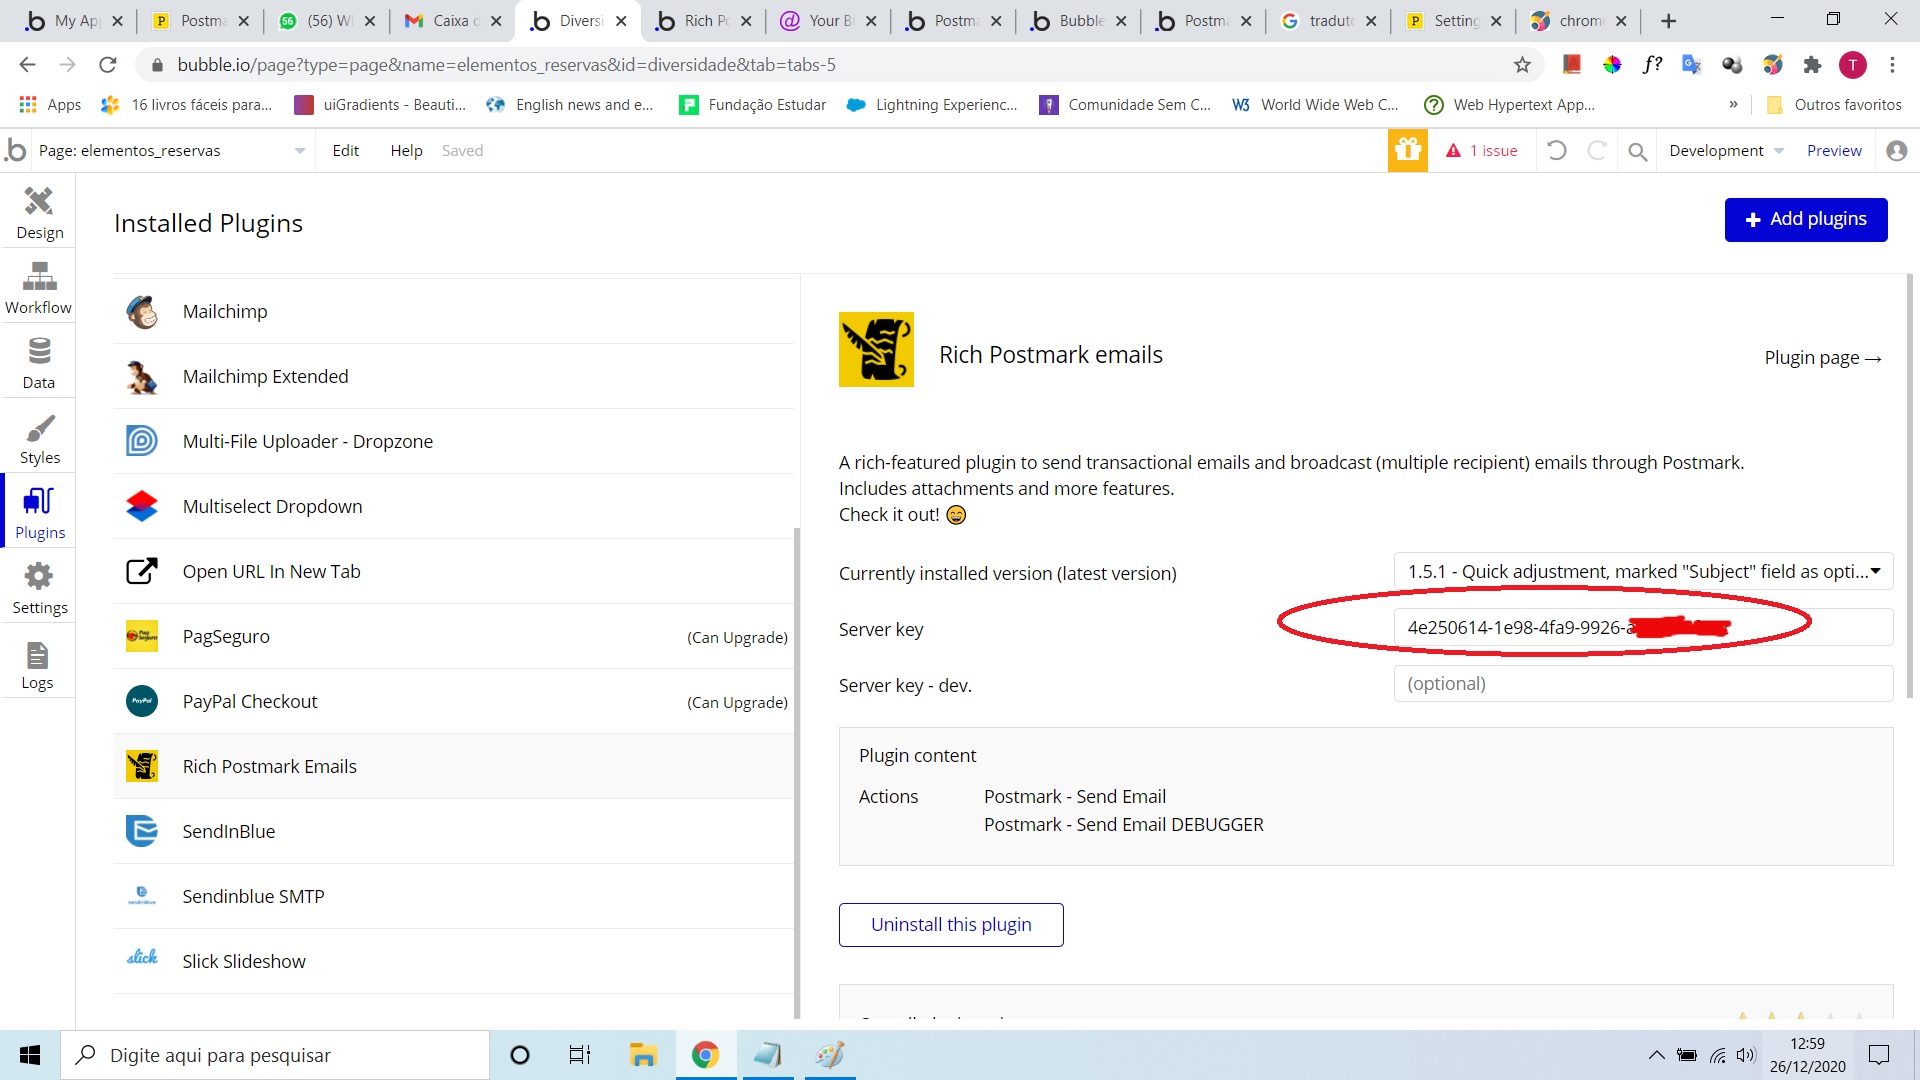
Task: Open the user account avatar icon
Action: 1896,150
